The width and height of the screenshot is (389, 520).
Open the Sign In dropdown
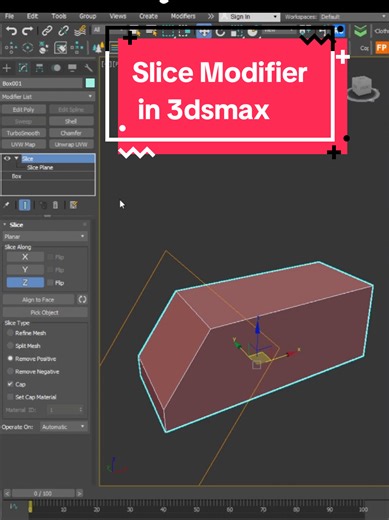pos(249,17)
